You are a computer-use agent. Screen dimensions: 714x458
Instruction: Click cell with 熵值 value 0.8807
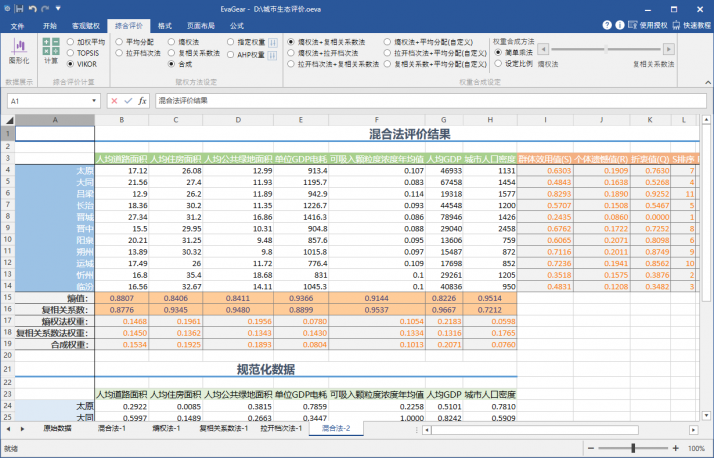[x=122, y=298]
